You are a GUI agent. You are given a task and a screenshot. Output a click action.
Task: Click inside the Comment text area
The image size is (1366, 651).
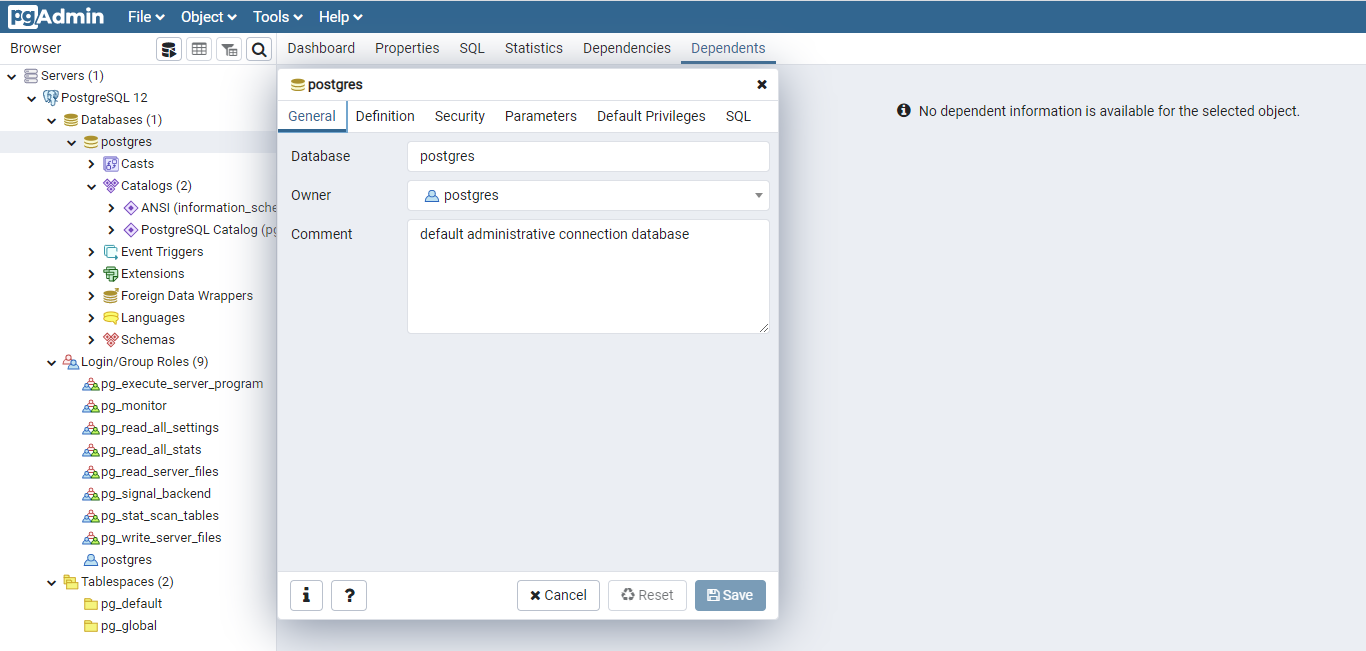(x=588, y=276)
